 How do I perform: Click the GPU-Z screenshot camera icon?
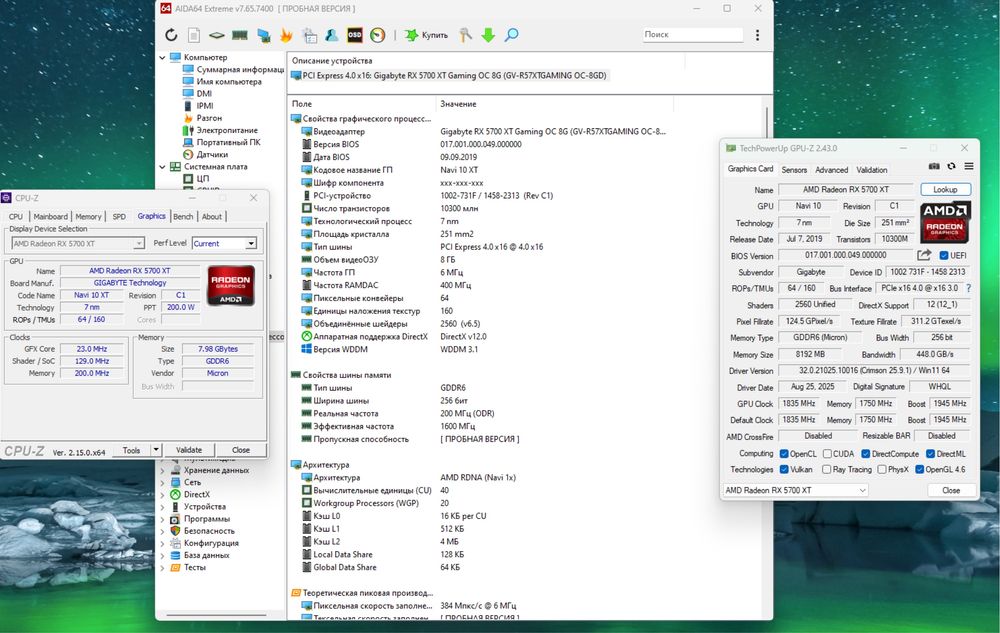tap(934, 166)
